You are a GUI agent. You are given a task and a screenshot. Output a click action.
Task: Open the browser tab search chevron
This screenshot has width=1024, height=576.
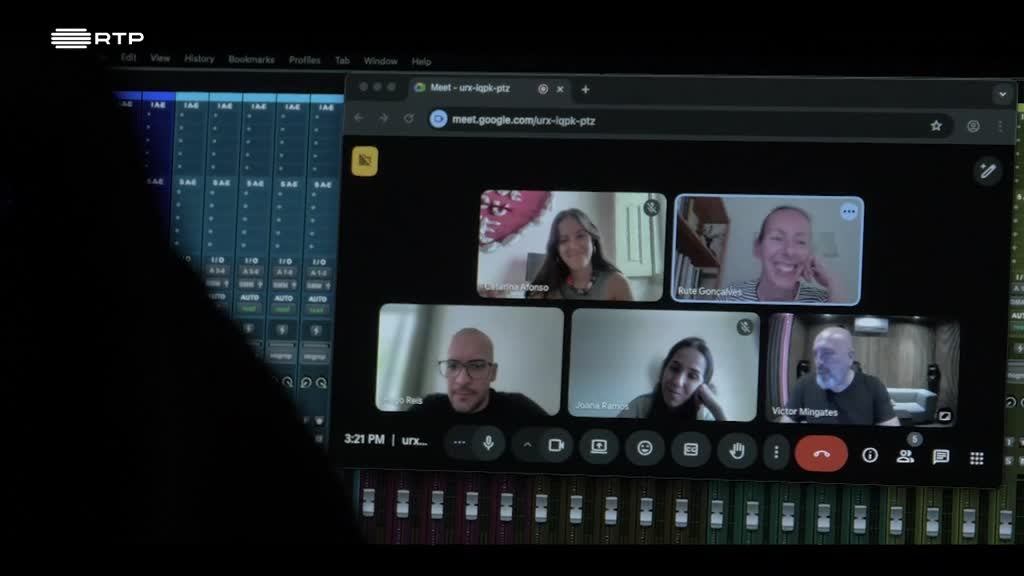1001,93
